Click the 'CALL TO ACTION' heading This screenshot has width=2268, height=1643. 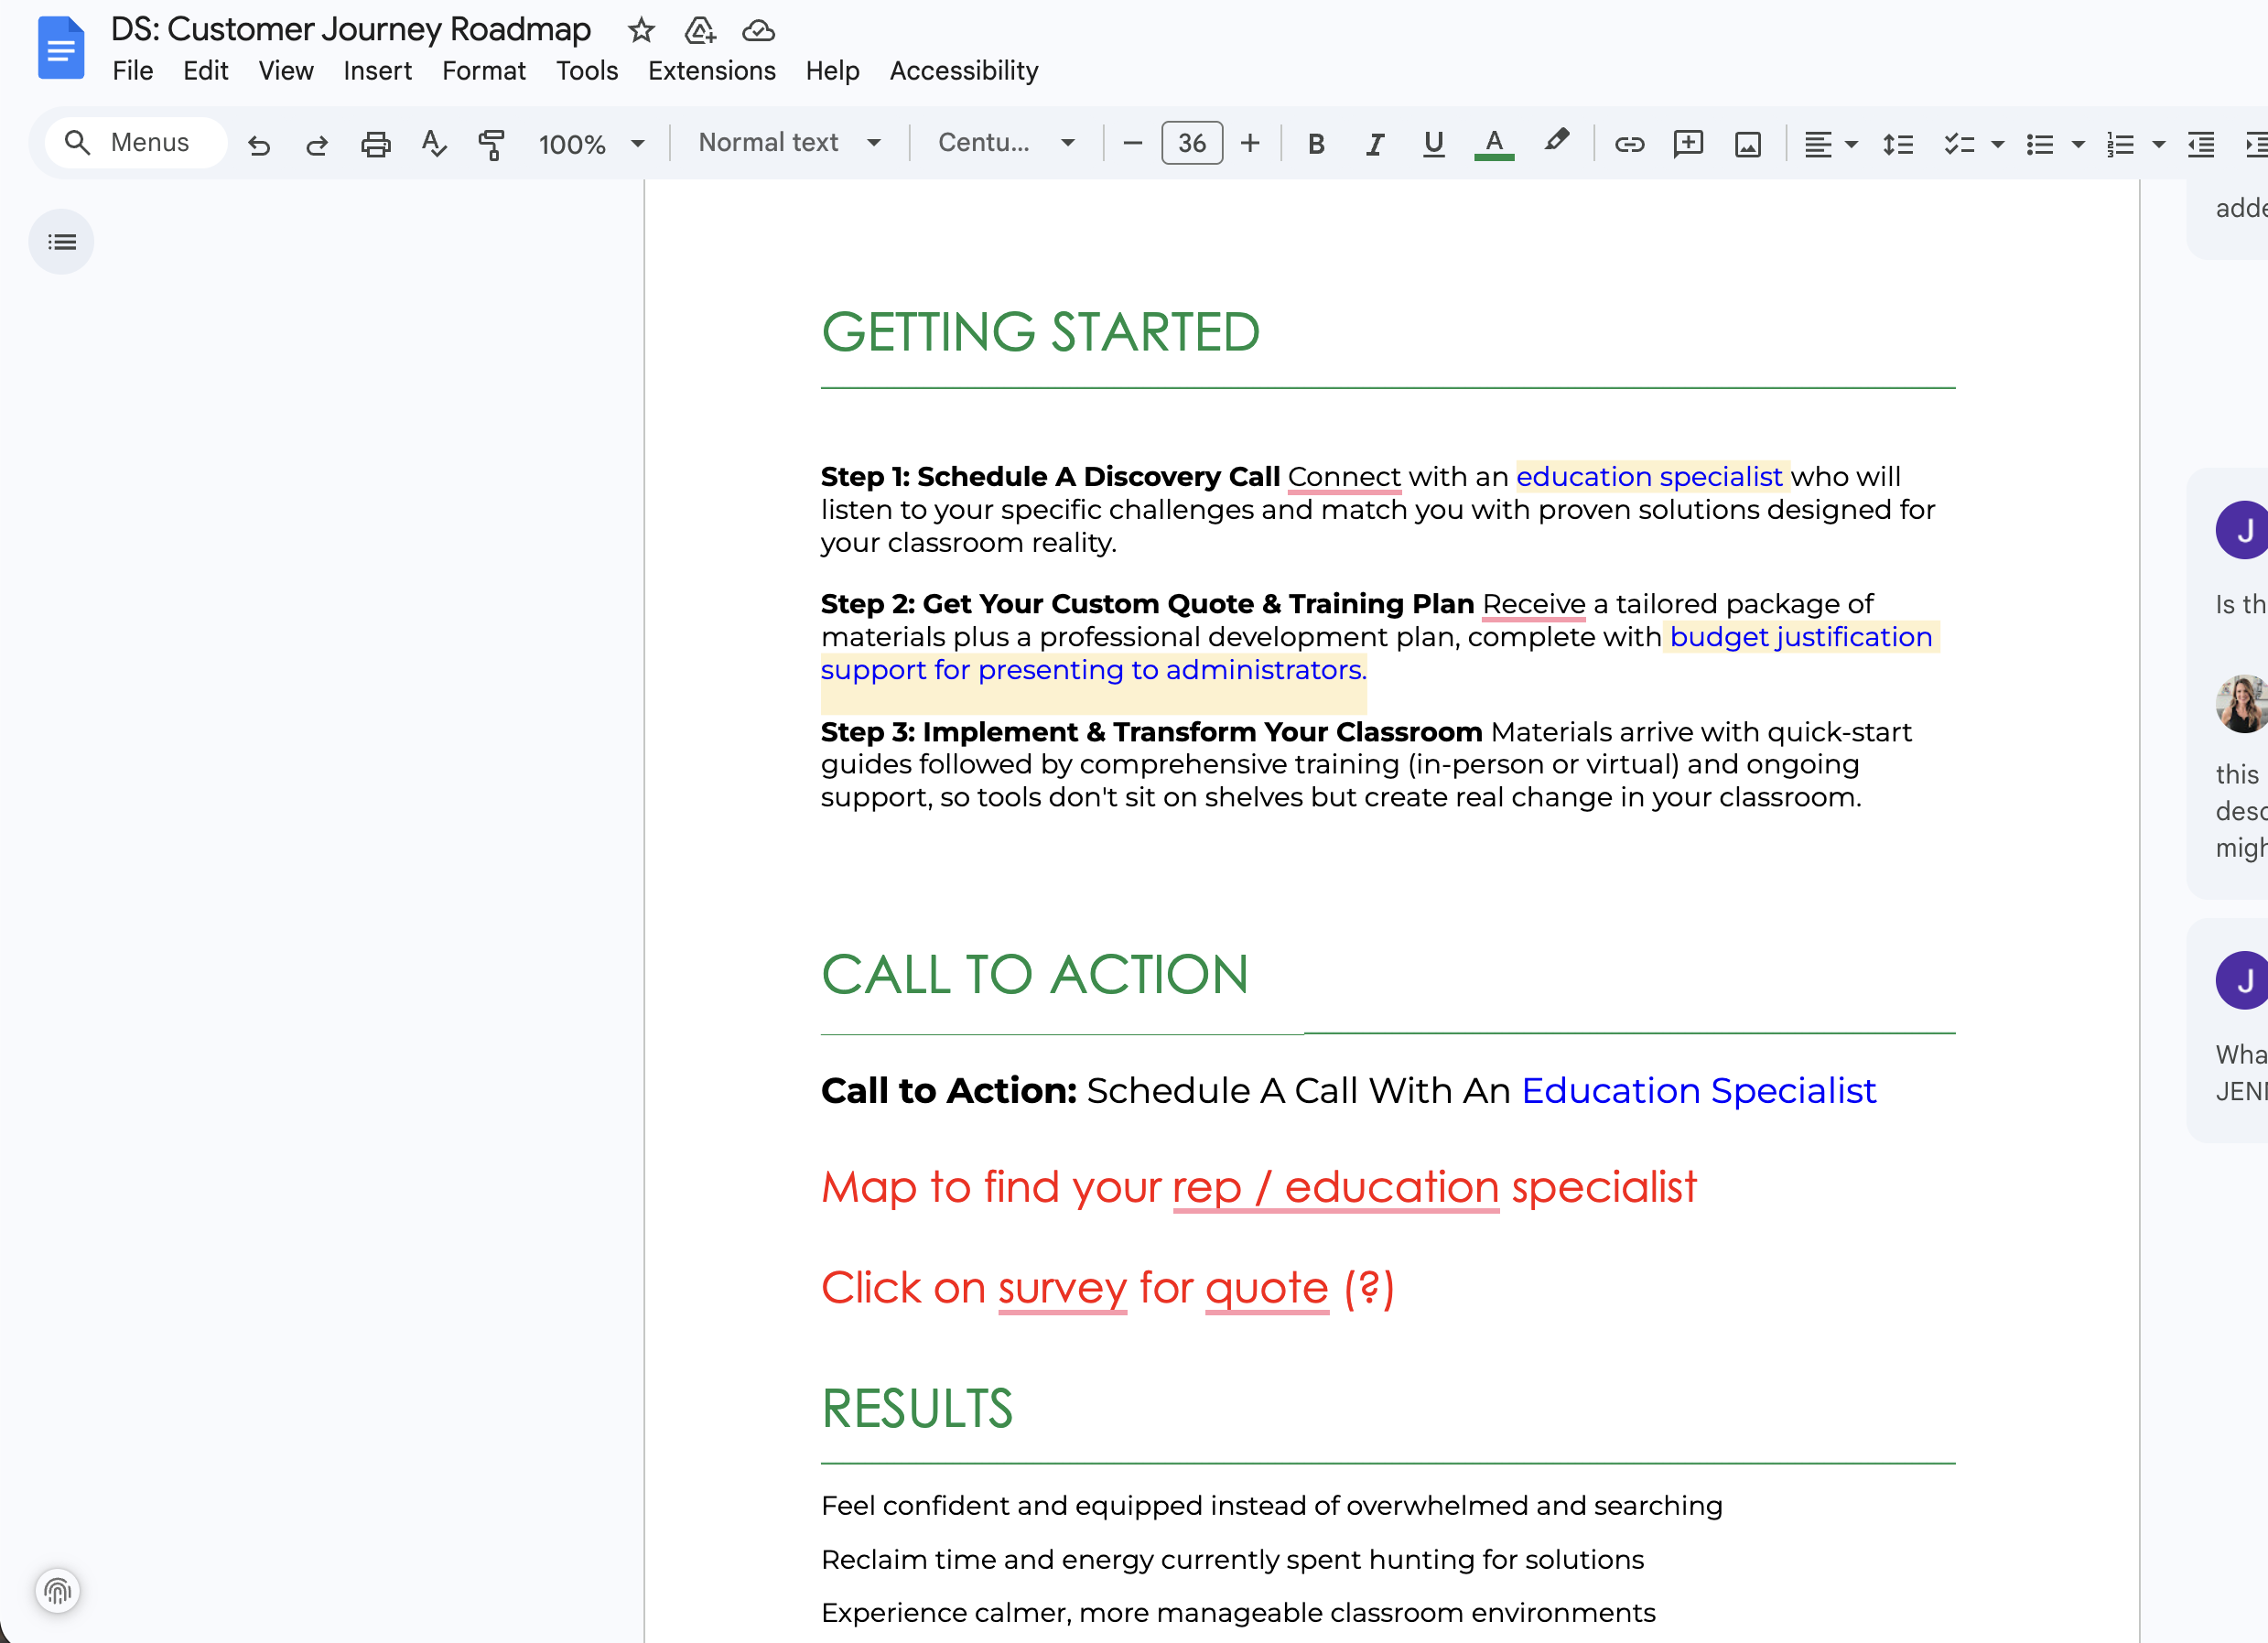tap(1034, 974)
